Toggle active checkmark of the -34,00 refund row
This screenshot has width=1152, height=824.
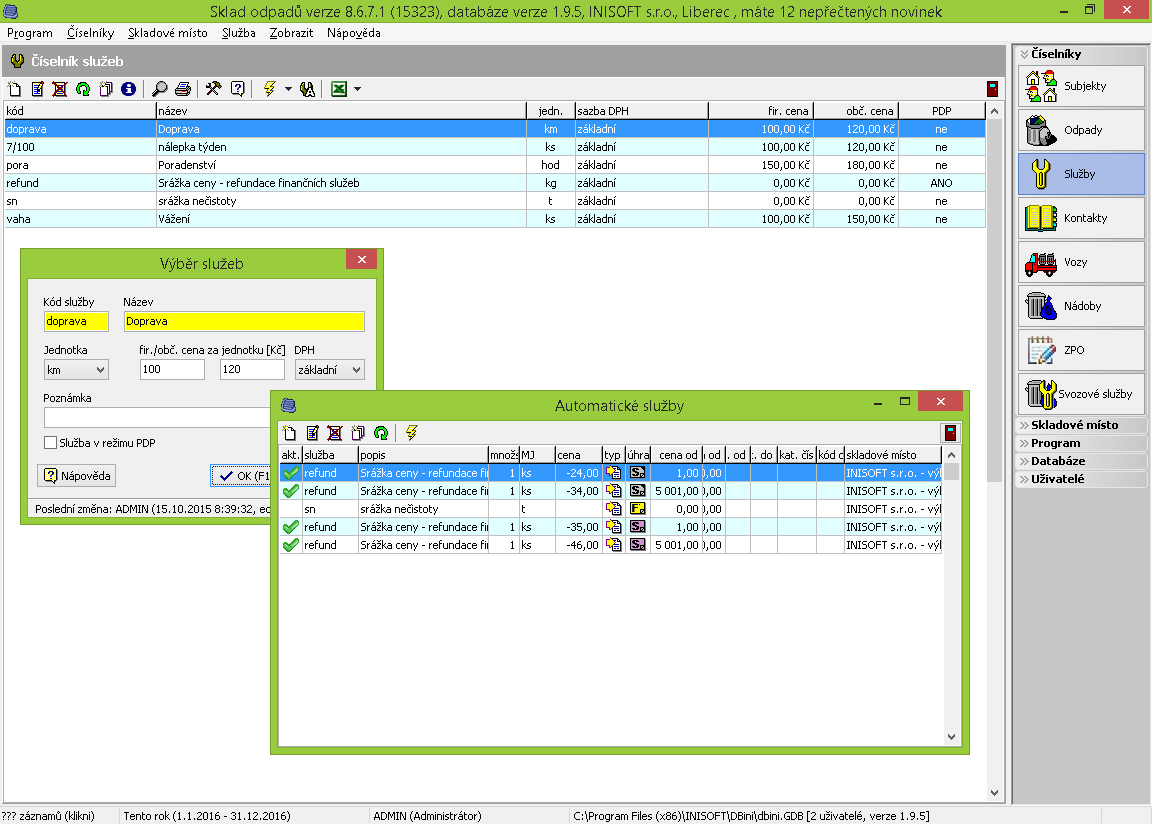click(x=291, y=491)
